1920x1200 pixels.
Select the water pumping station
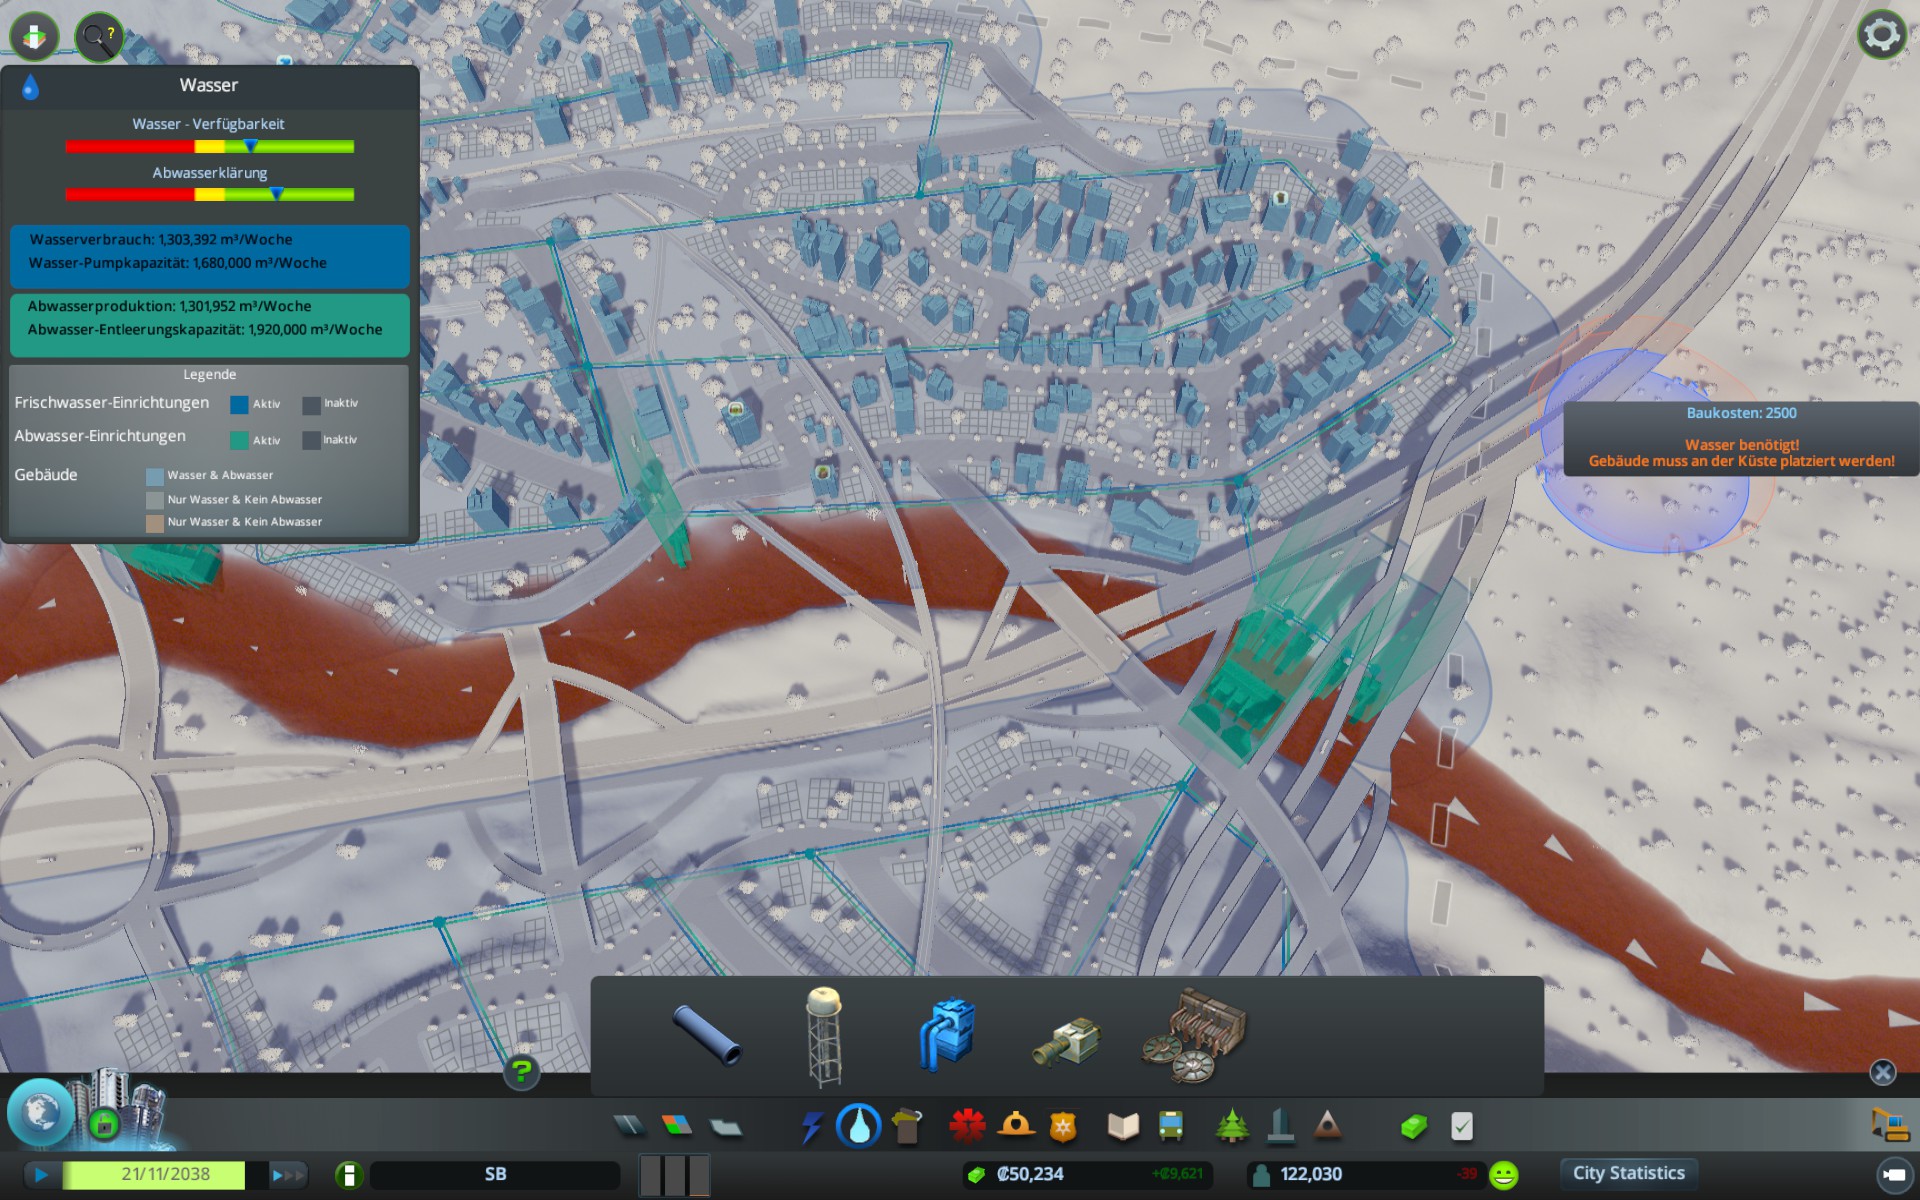946,1035
